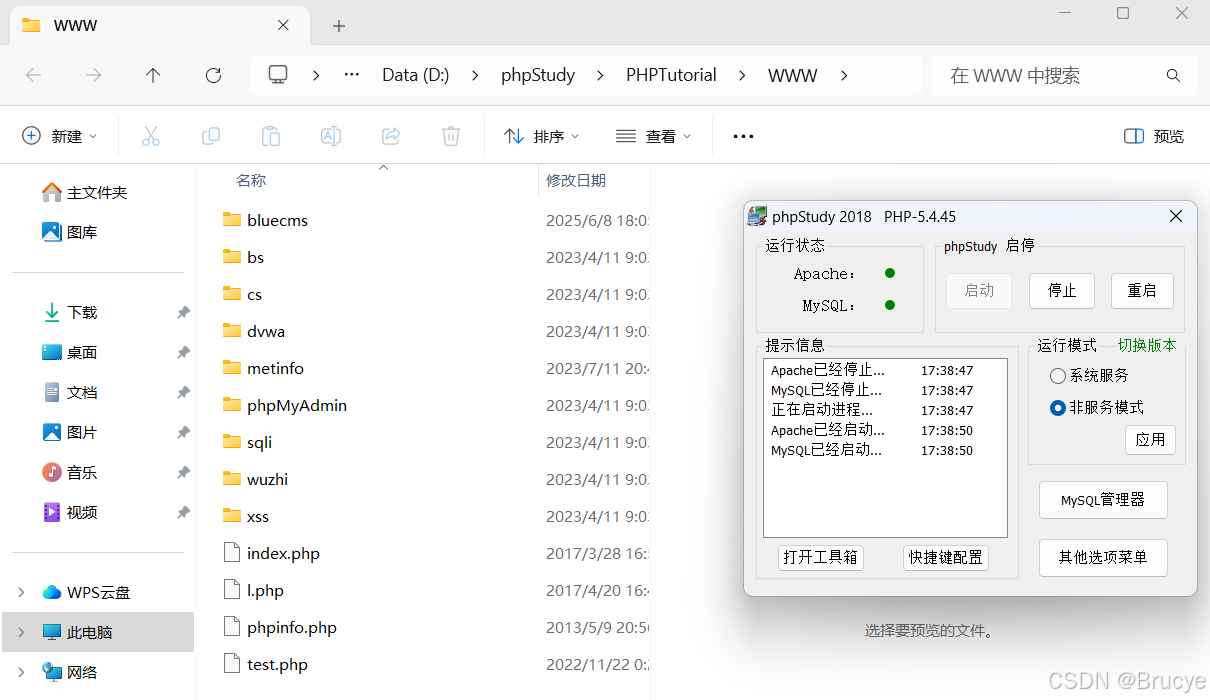
Task: Click Data (D:) breadcrumb
Action: 416,75
